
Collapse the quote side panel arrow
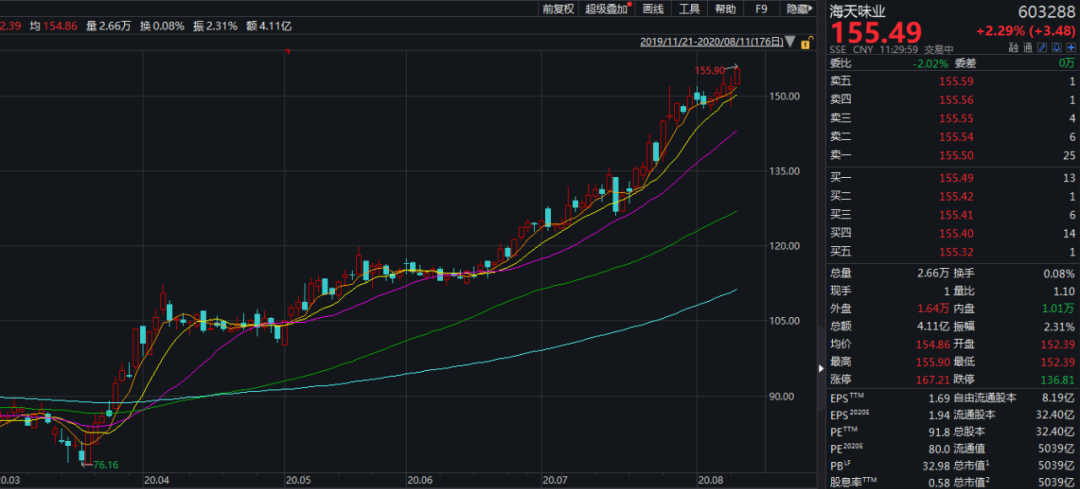[820, 368]
